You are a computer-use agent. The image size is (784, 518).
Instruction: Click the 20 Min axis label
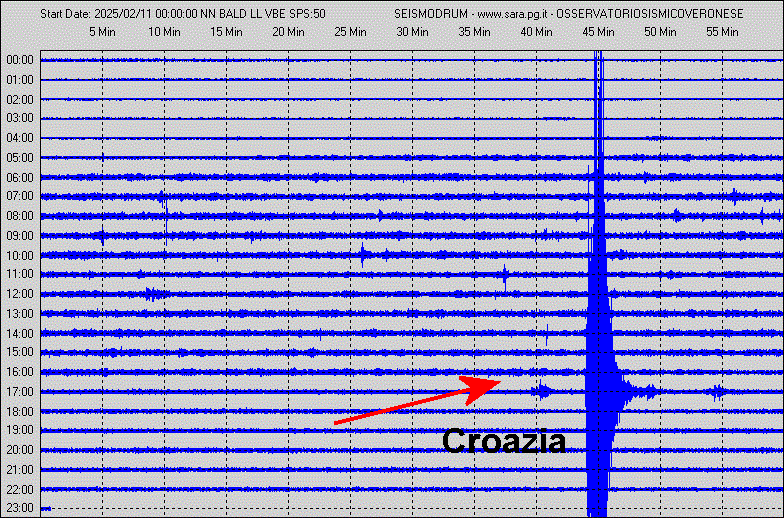pyautogui.click(x=288, y=32)
